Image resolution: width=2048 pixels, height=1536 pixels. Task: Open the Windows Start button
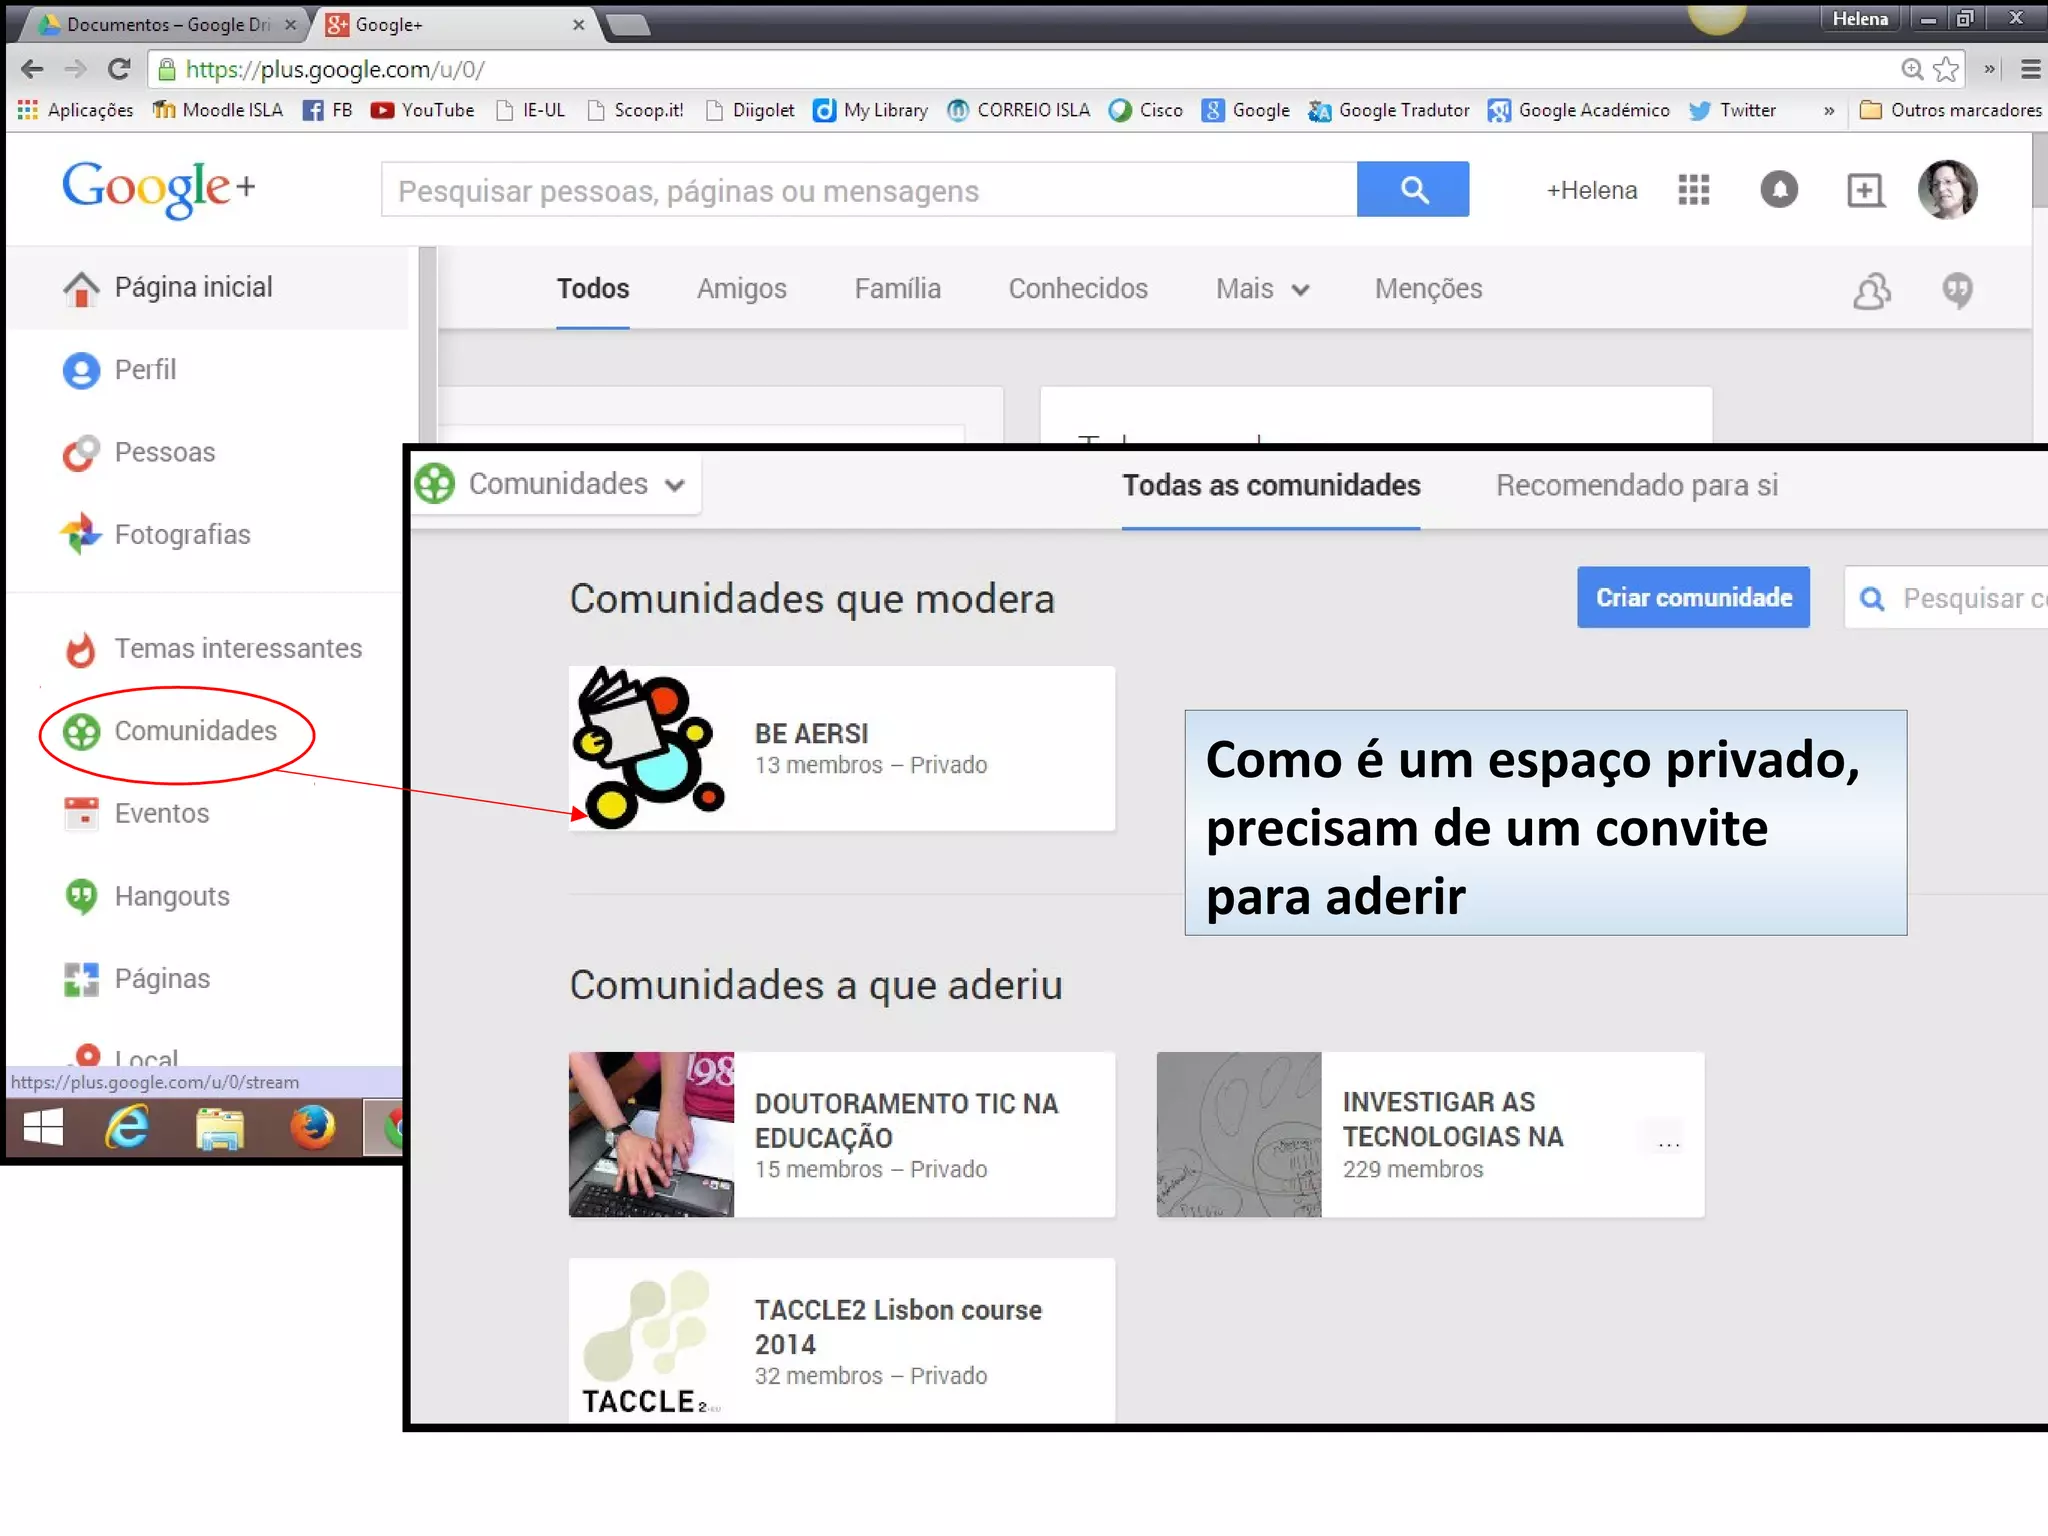coord(43,1127)
